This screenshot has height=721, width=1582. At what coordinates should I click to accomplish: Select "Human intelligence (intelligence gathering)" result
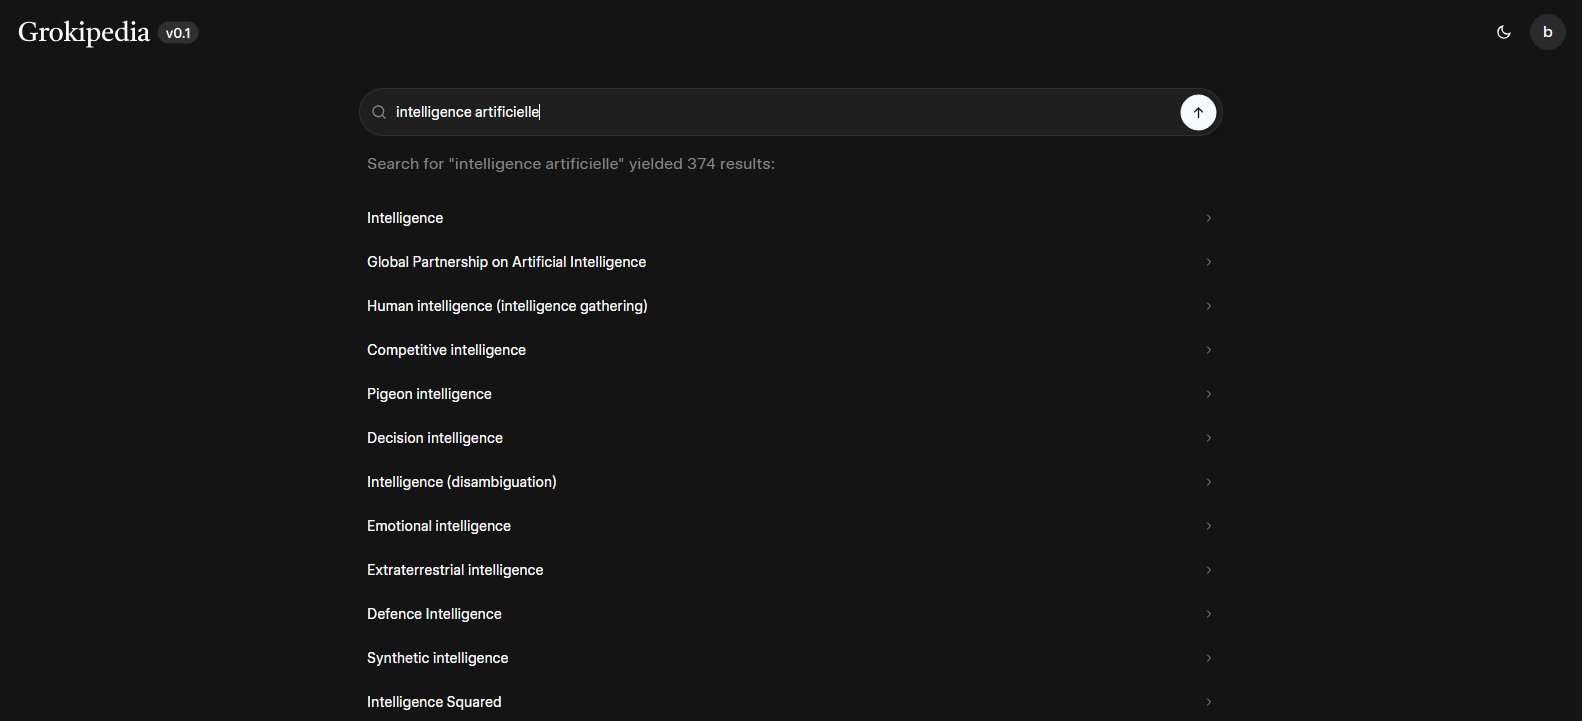point(507,306)
